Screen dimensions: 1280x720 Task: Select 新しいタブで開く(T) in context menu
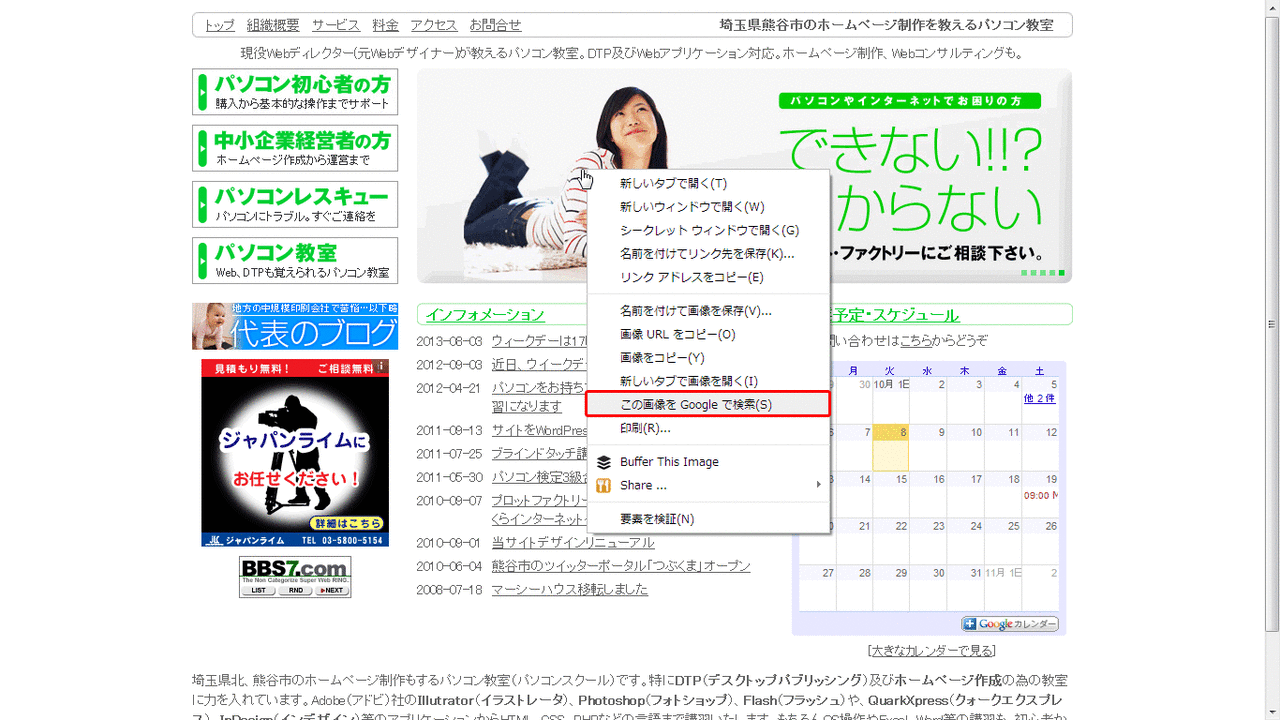coord(707,184)
